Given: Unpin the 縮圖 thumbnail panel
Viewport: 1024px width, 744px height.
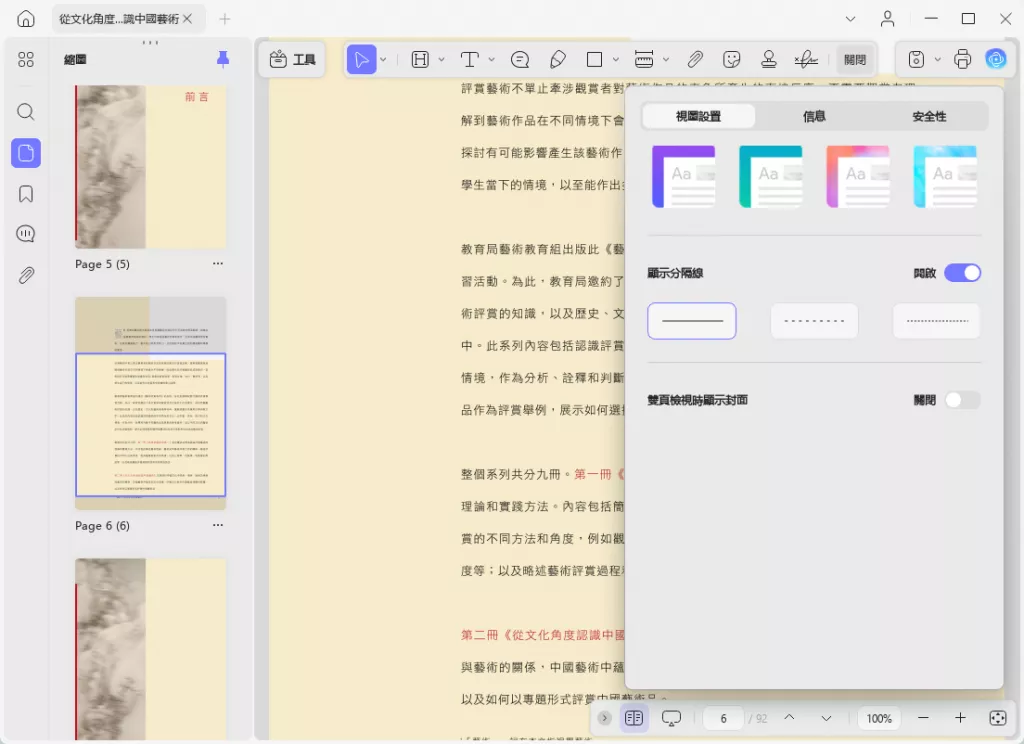Looking at the screenshot, I should coord(223,59).
